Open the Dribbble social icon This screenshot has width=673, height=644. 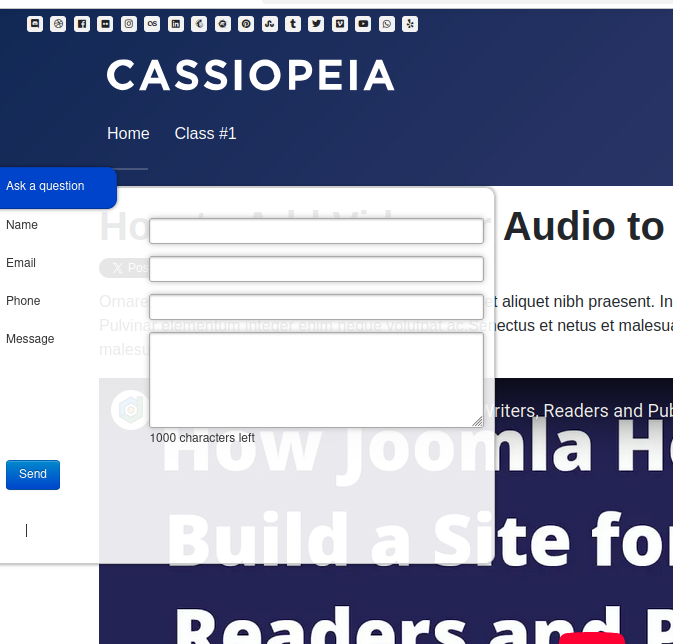(58, 24)
